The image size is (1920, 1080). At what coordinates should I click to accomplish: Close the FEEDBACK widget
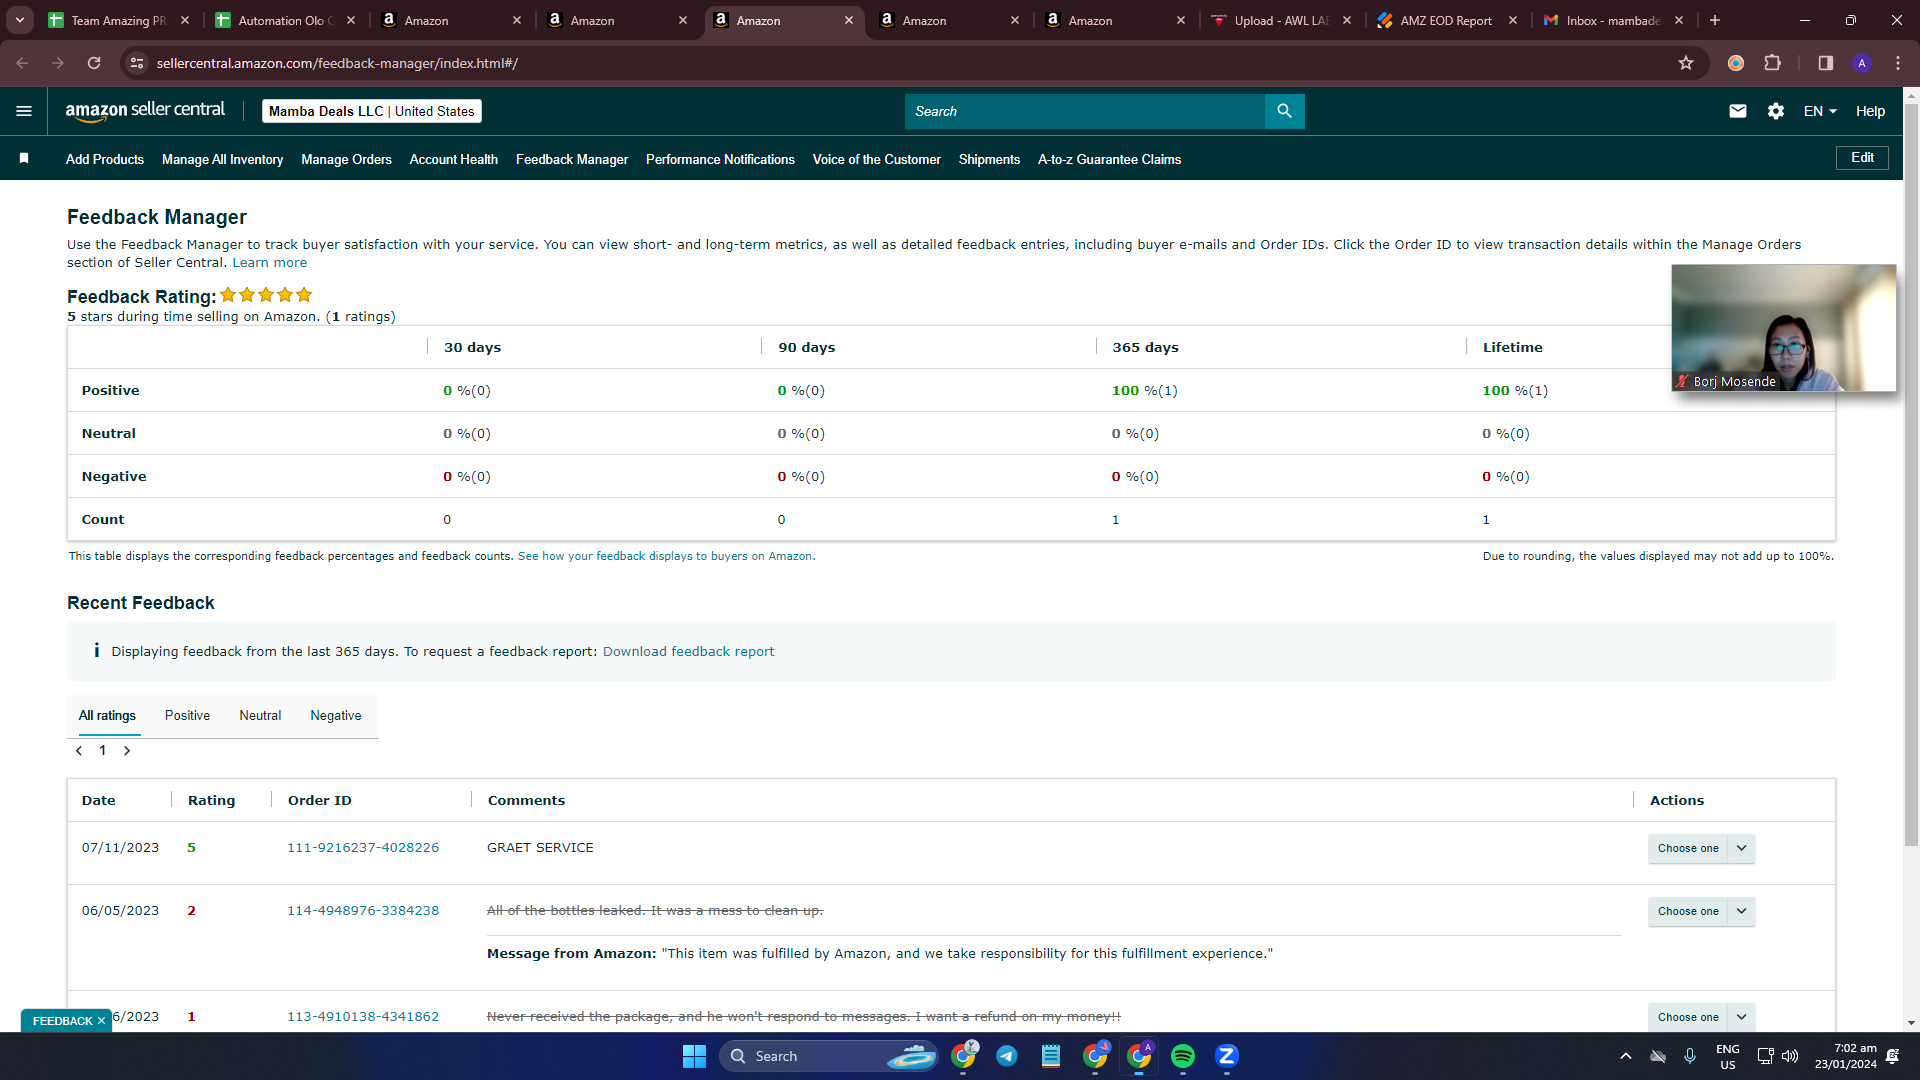tap(101, 1021)
